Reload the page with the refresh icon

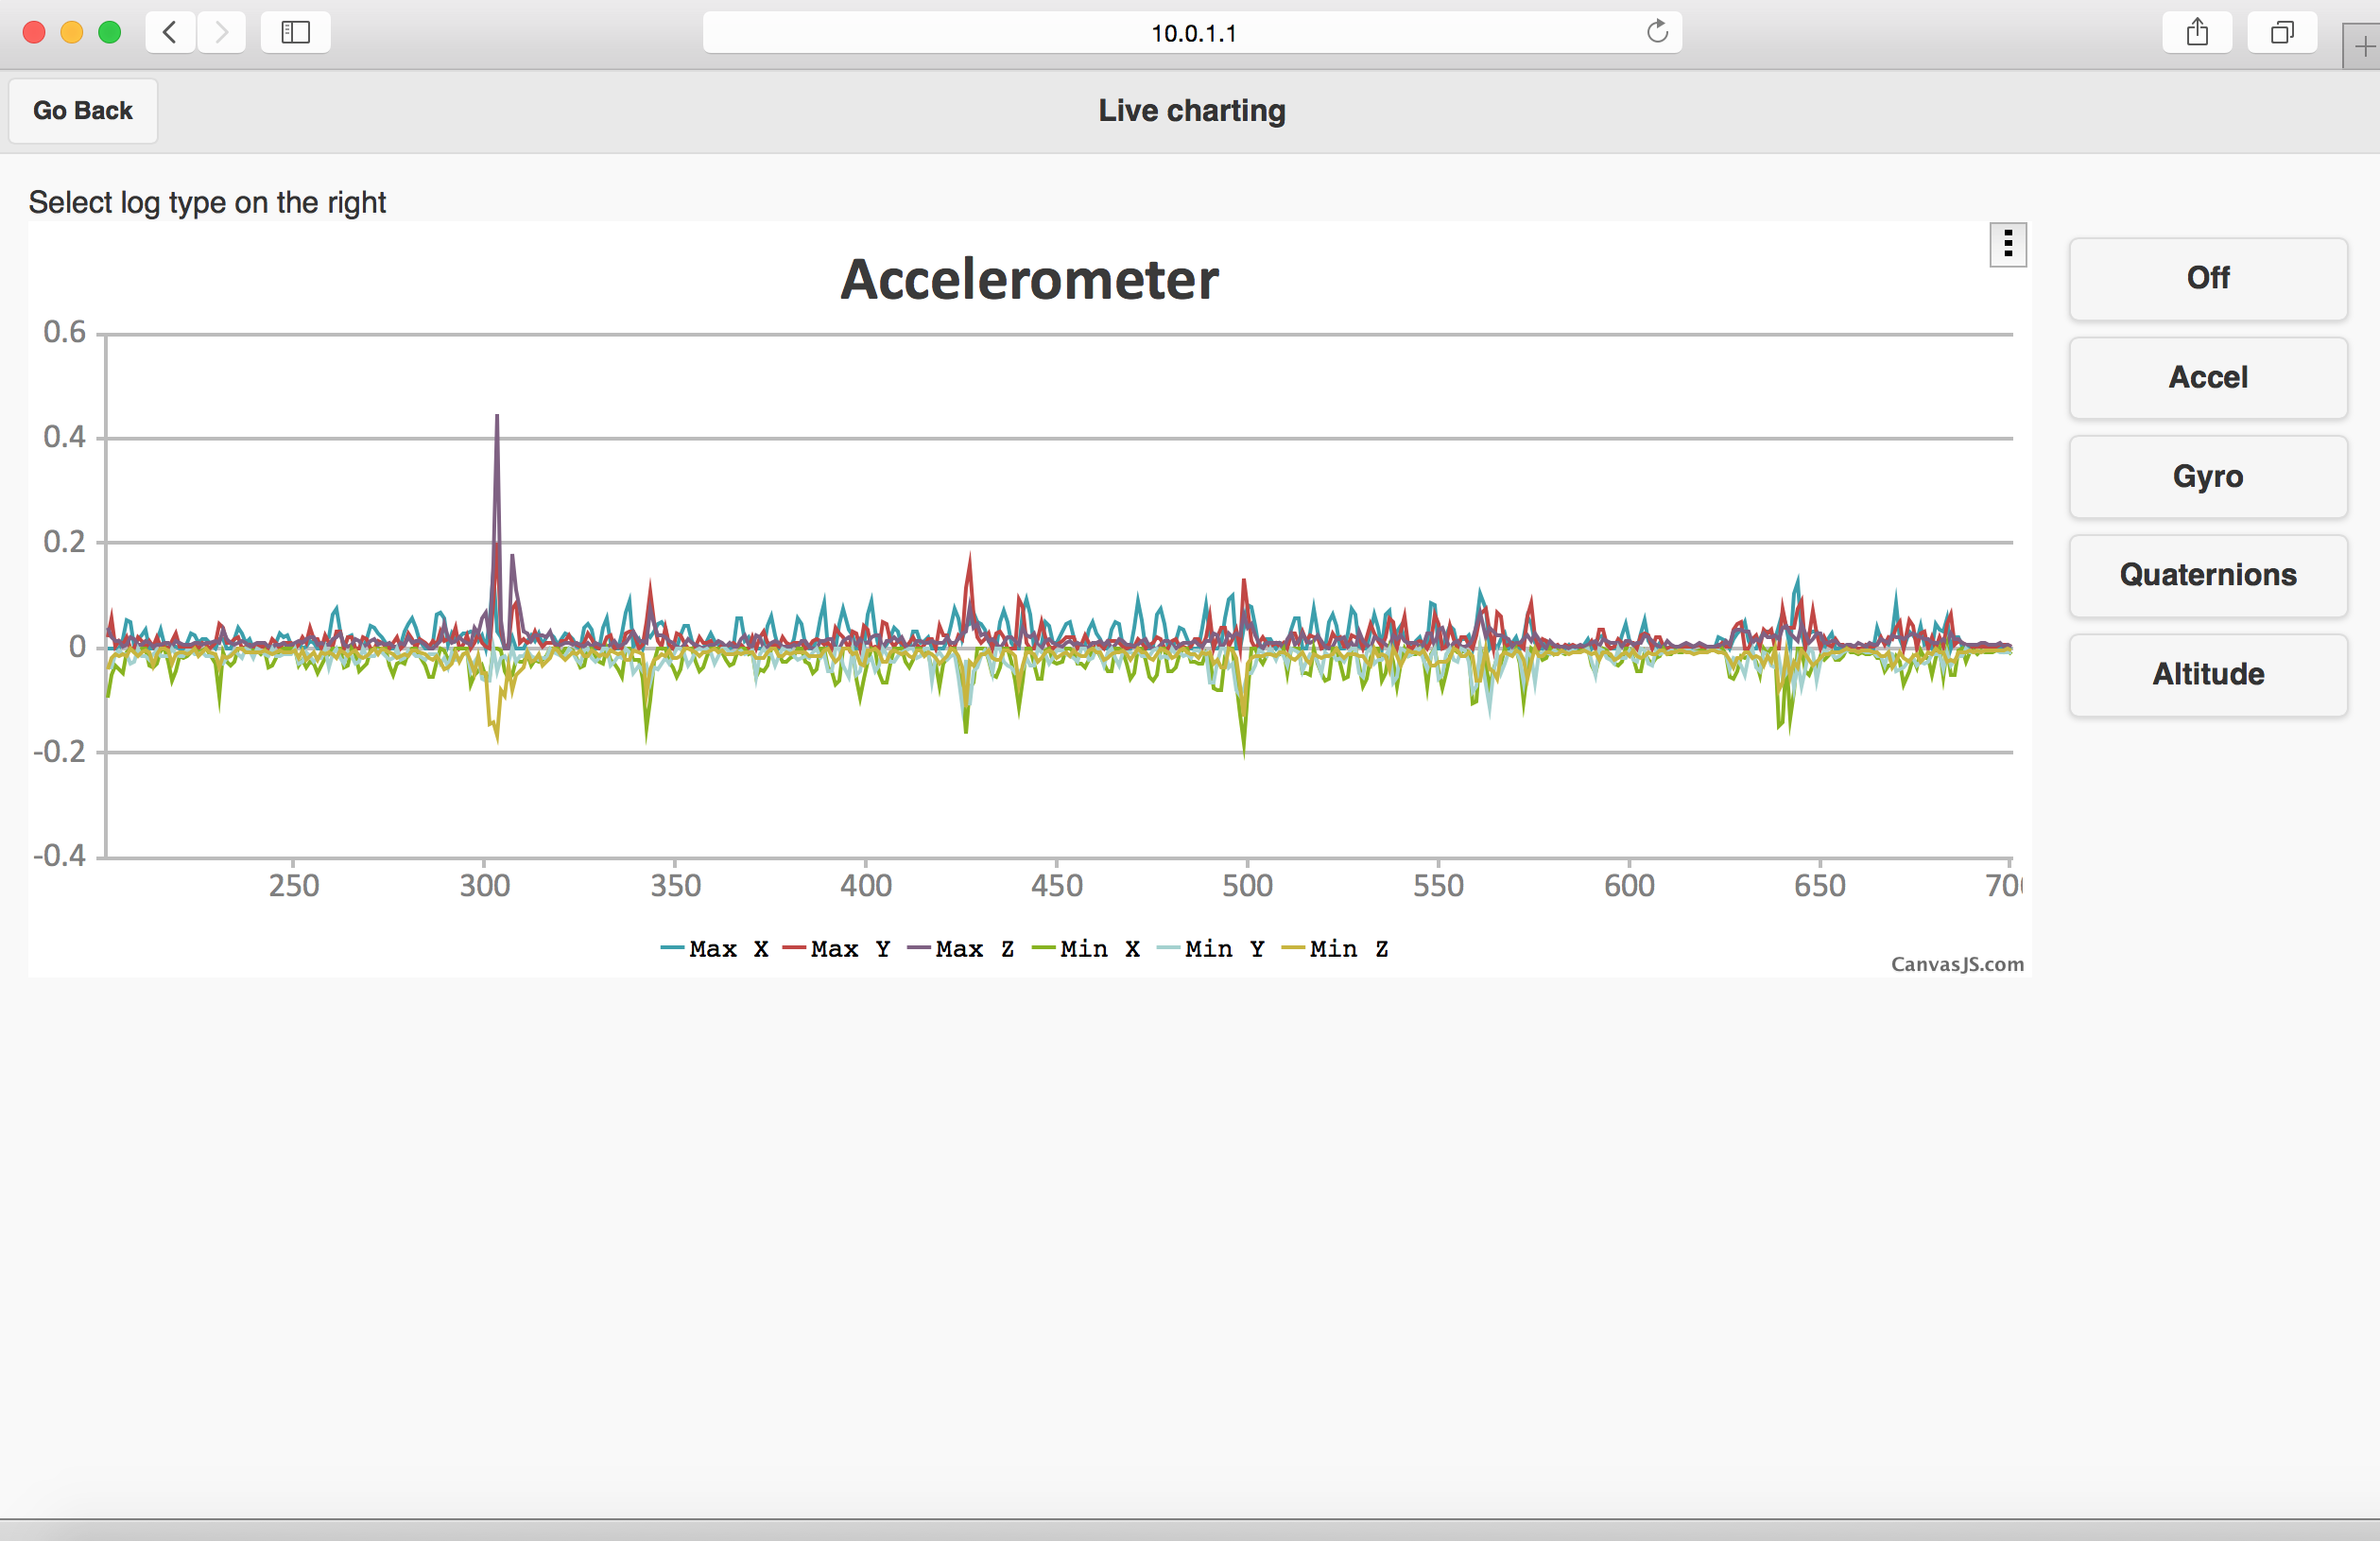coord(1657,32)
